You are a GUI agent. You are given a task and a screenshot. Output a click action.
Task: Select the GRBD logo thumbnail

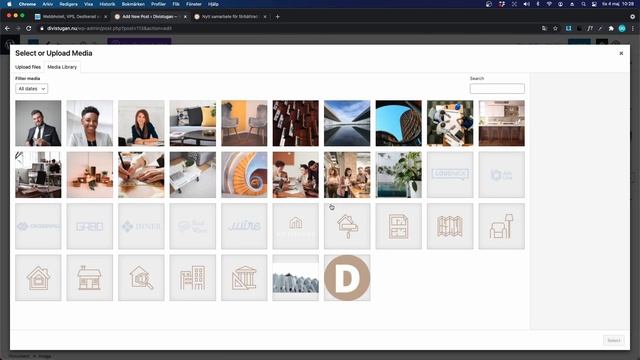[x=90, y=226]
